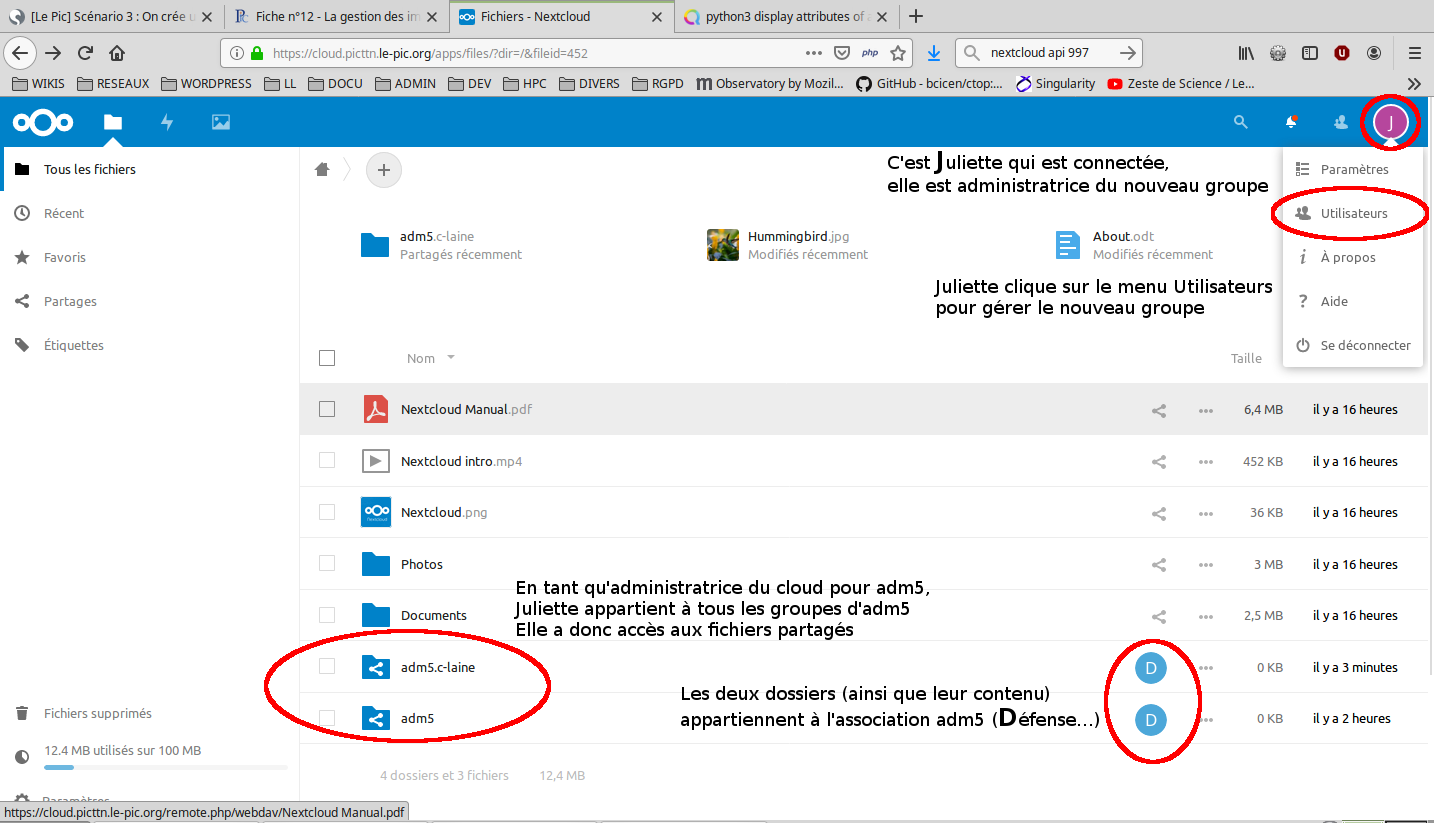
Task: Select the Photos folder checkbox
Action: click(x=327, y=563)
